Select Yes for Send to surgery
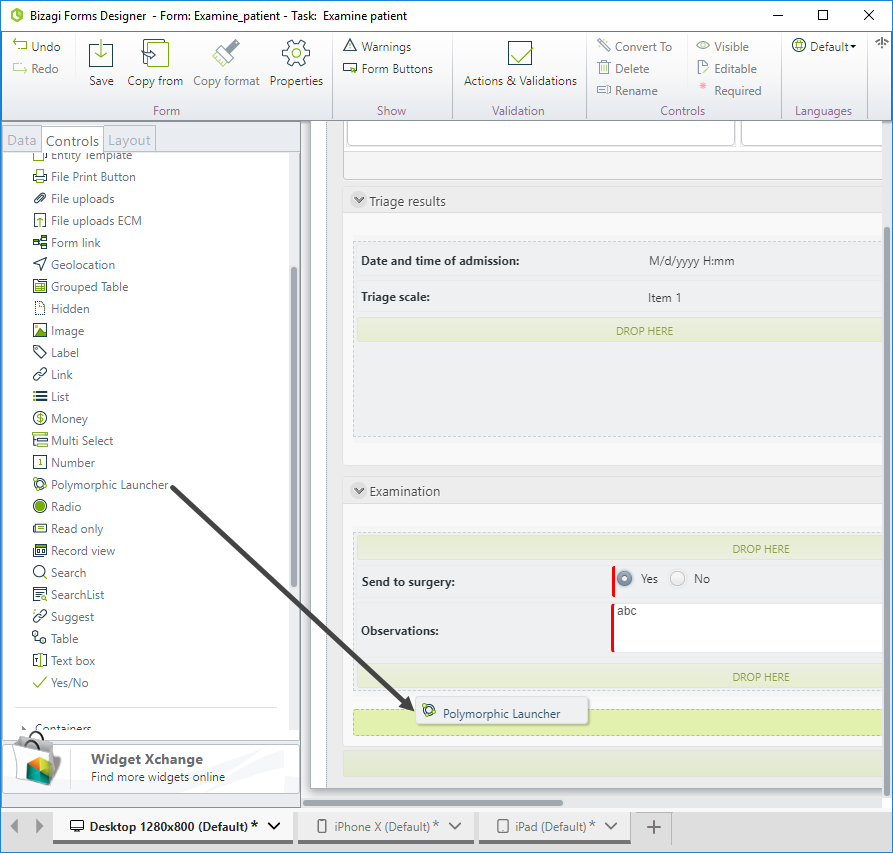Viewport: 893px width, 853px height. pyautogui.click(x=625, y=579)
